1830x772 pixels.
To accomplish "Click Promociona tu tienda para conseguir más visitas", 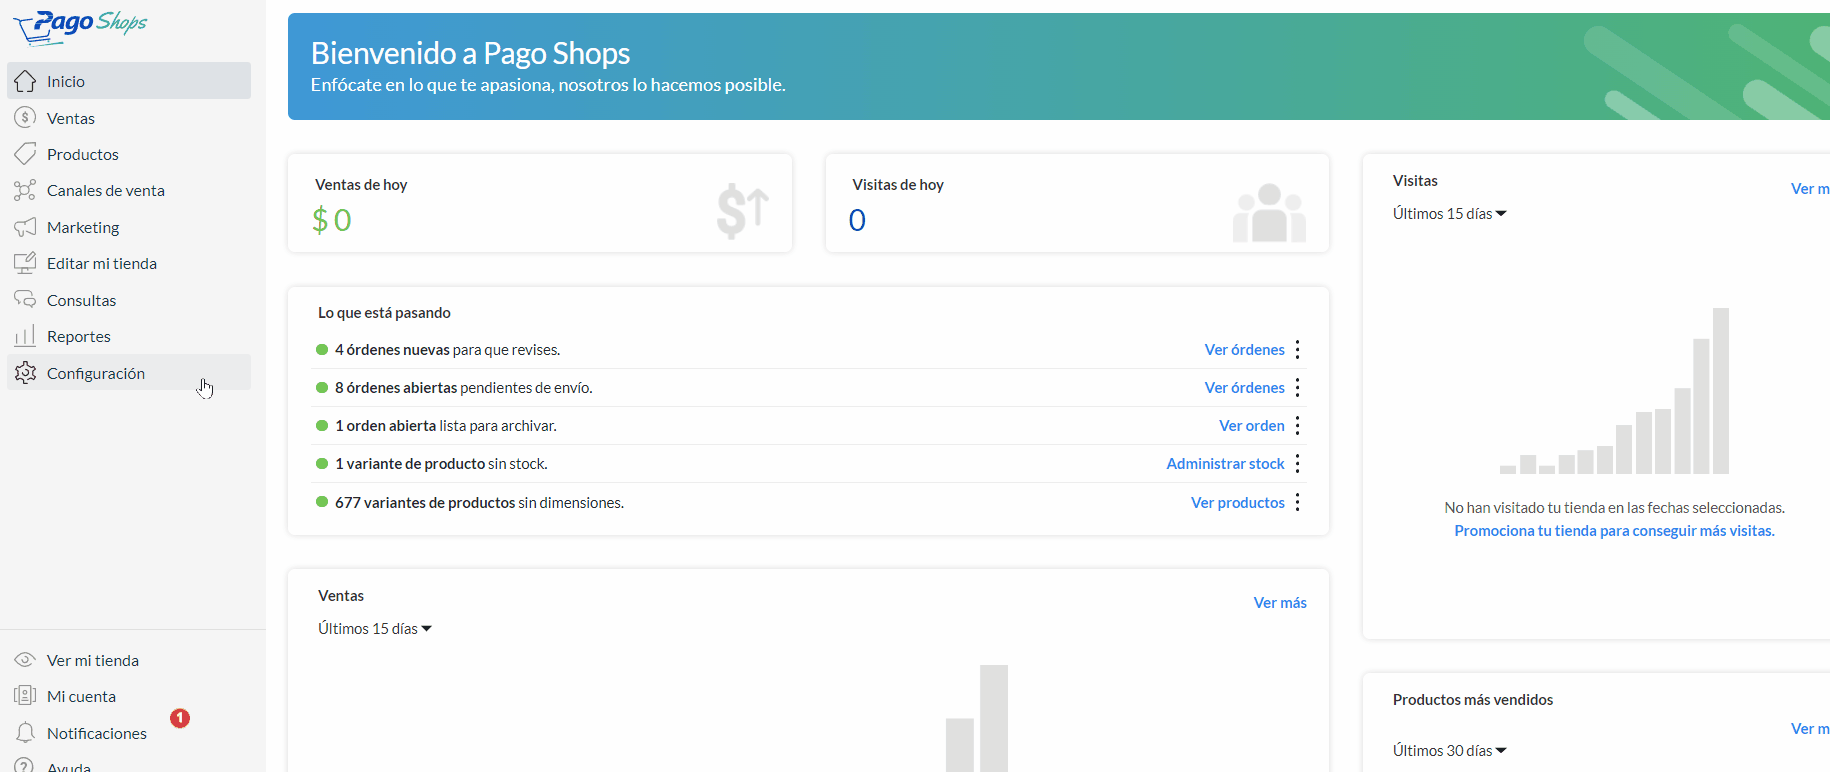I will [1614, 531].
